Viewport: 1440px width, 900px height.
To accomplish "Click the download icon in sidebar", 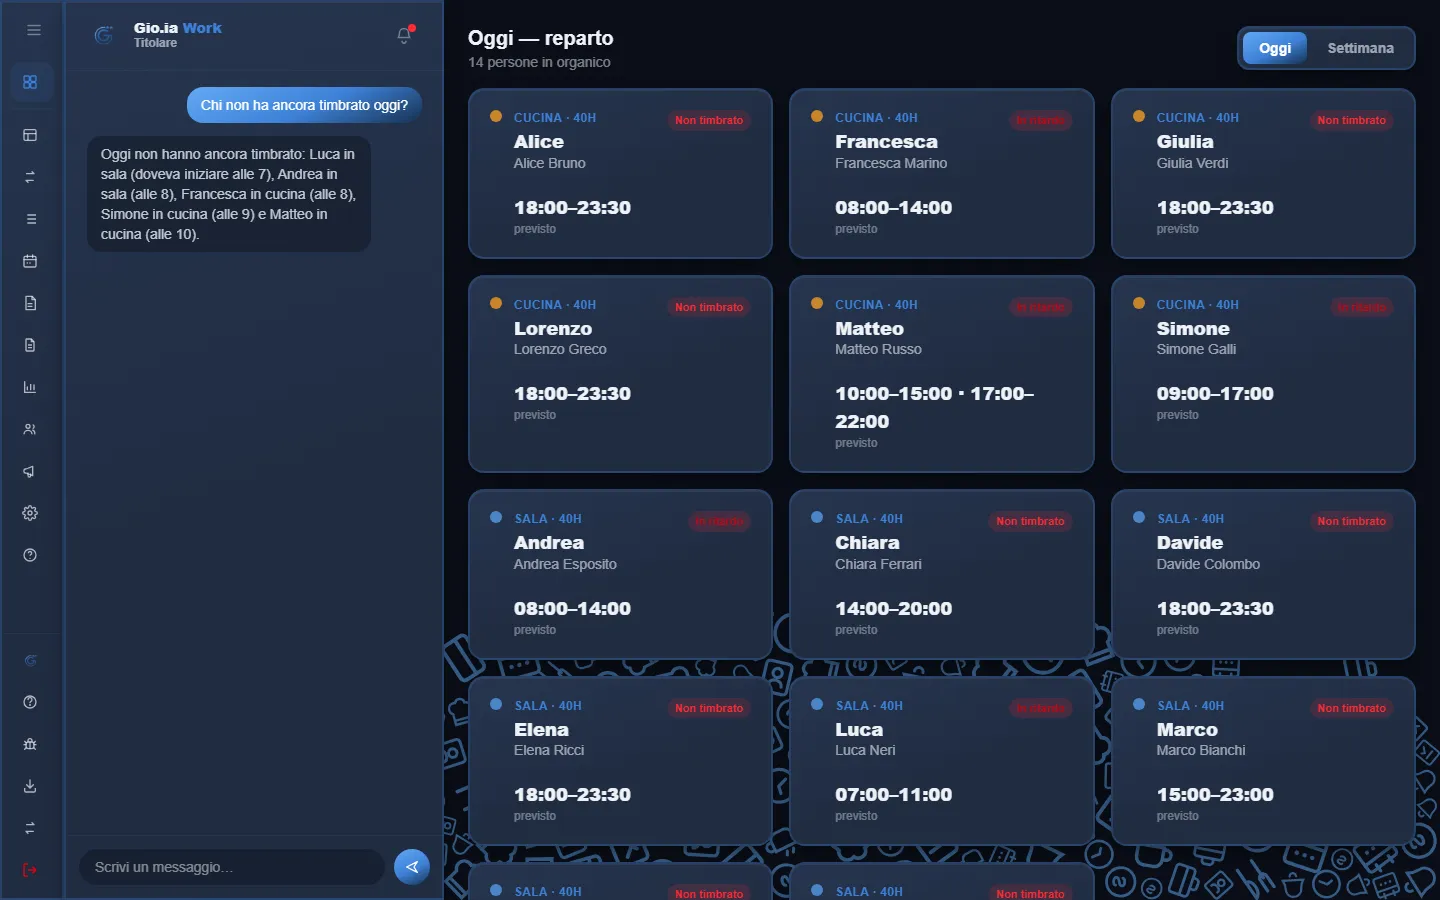I will tap(30, 786).
